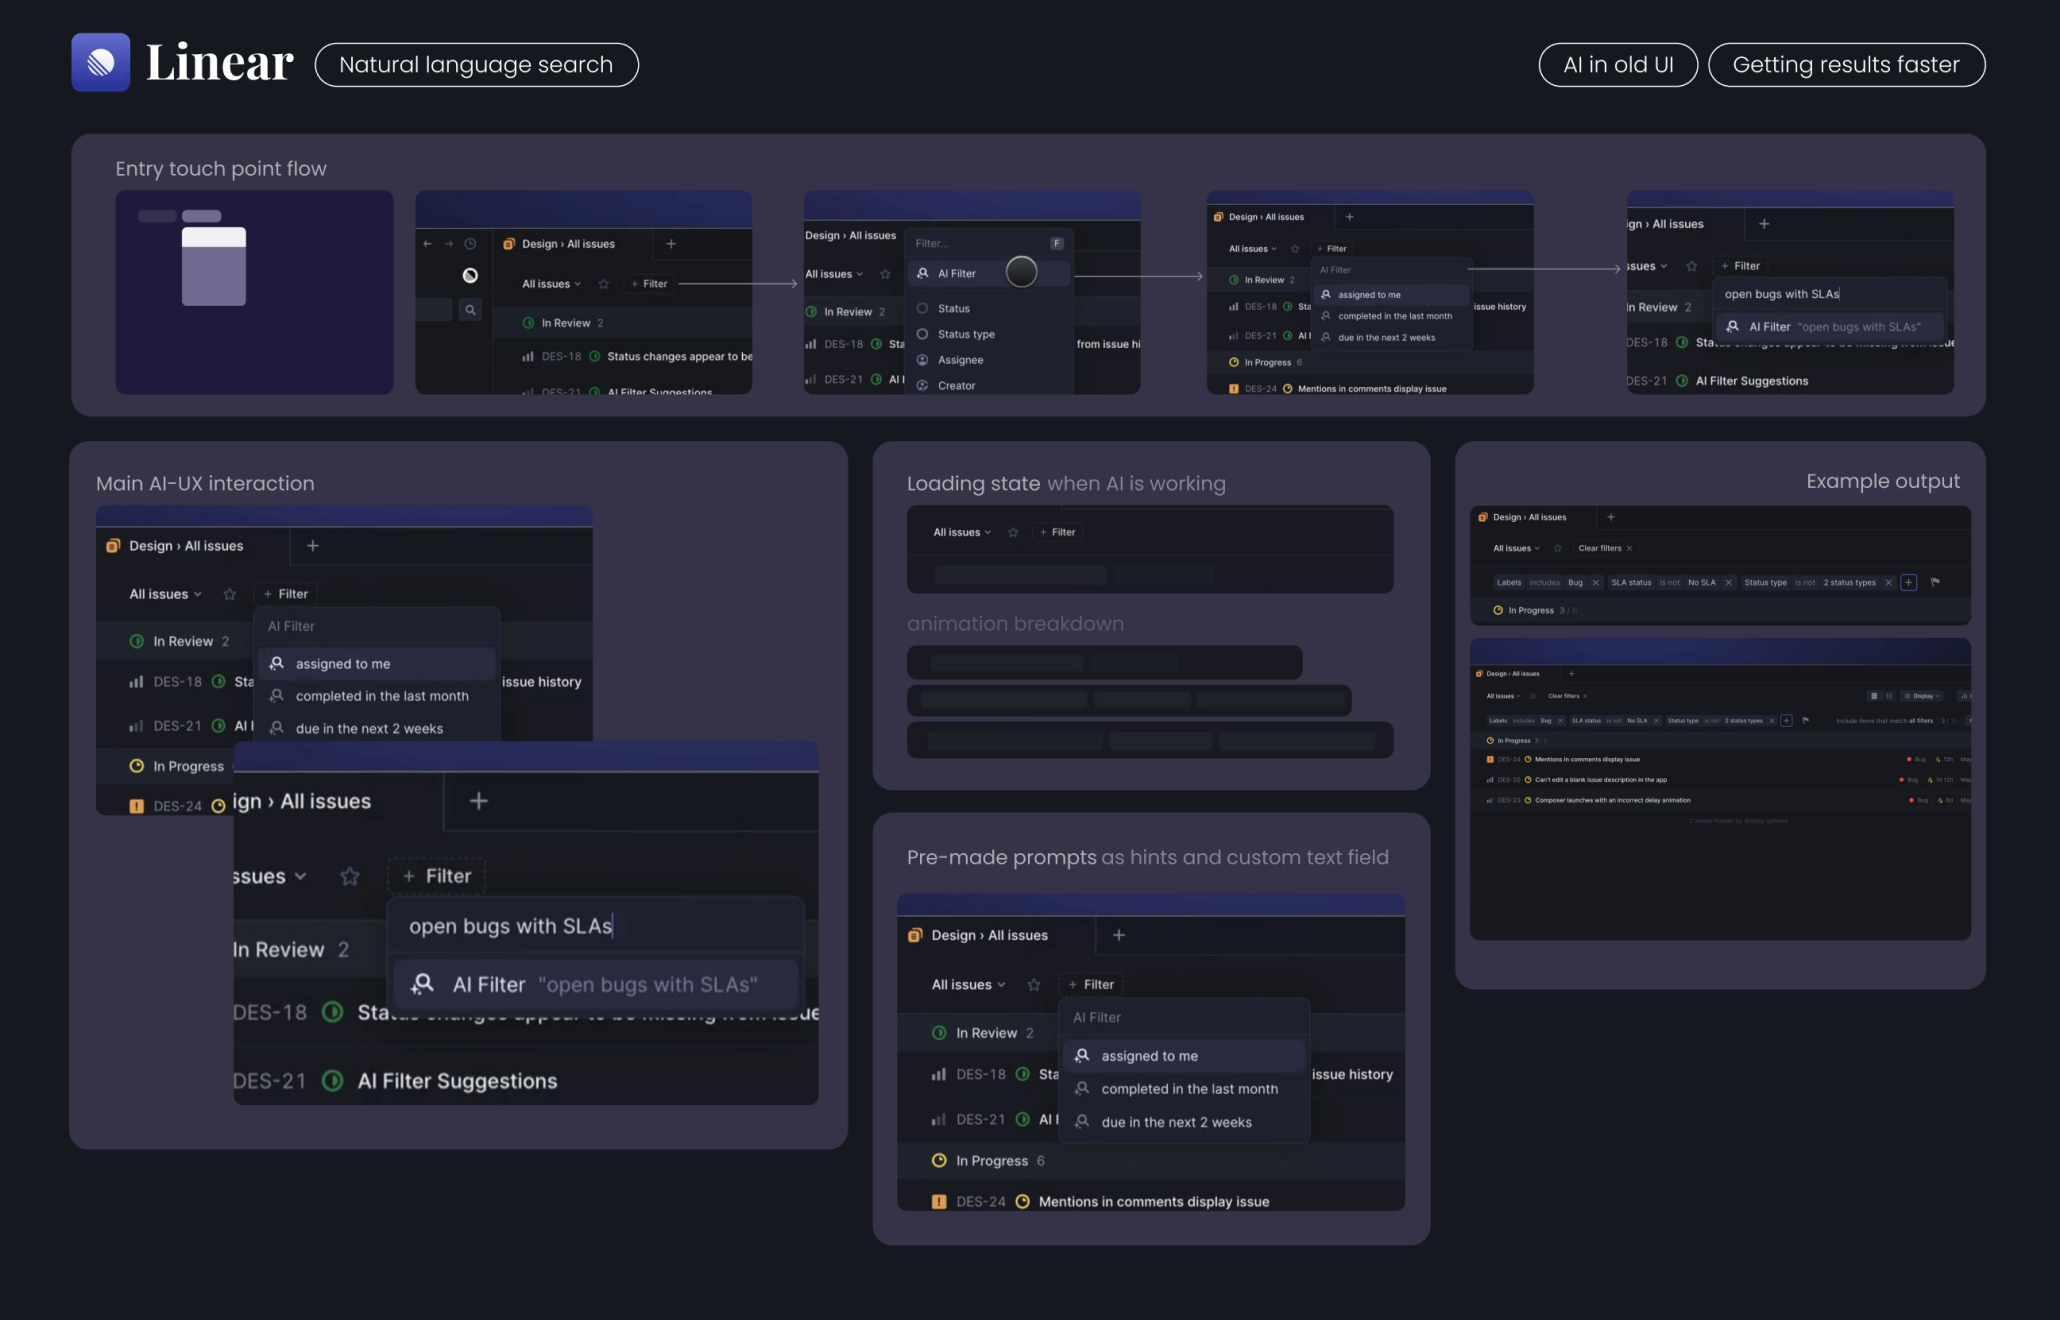The height and width of the screenshot is (1320, 2060).
Task: Switch to list view in the lower example output
Action: pos(1874,696)
